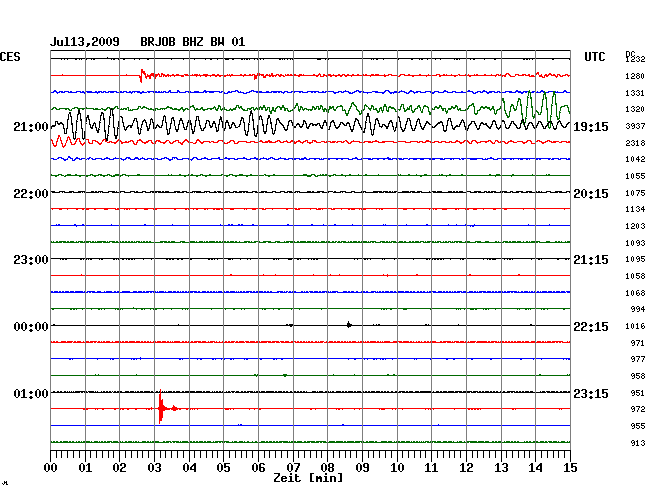
Task: Click minute axis label "12"
Action: pyautogui.click(x=466, y=468)
